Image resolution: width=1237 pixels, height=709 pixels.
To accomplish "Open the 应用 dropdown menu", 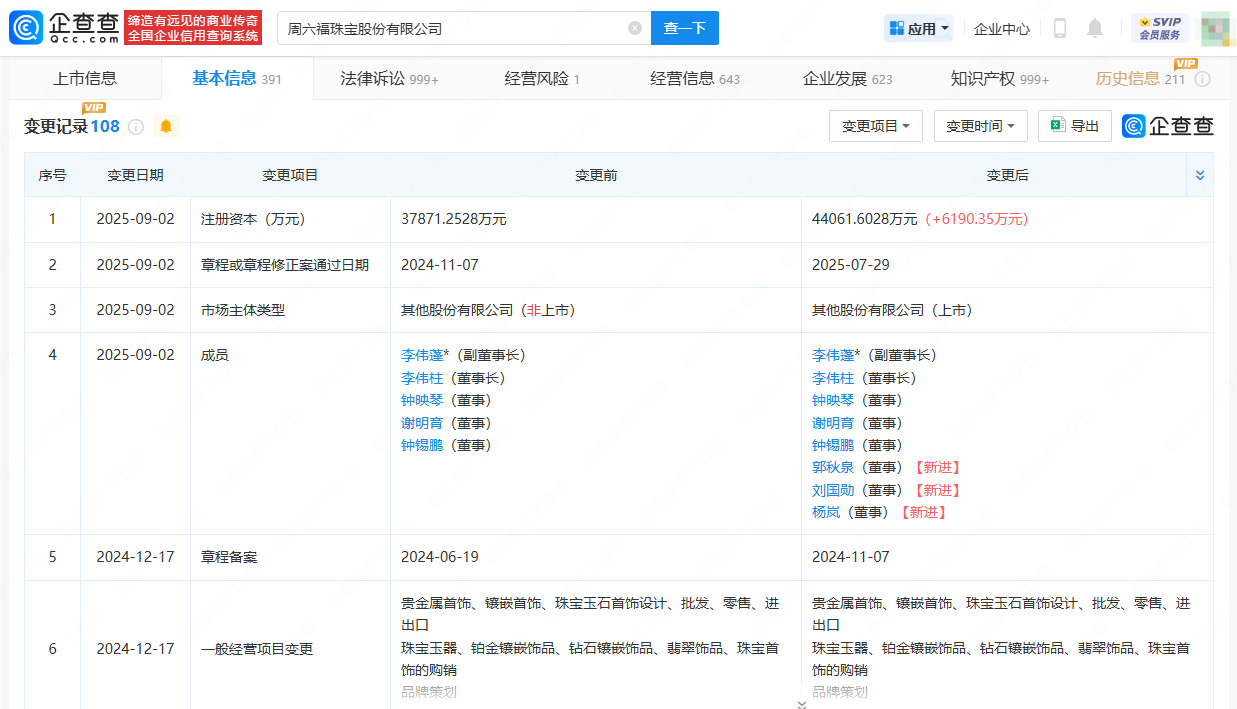I will (x=919, y=28).
